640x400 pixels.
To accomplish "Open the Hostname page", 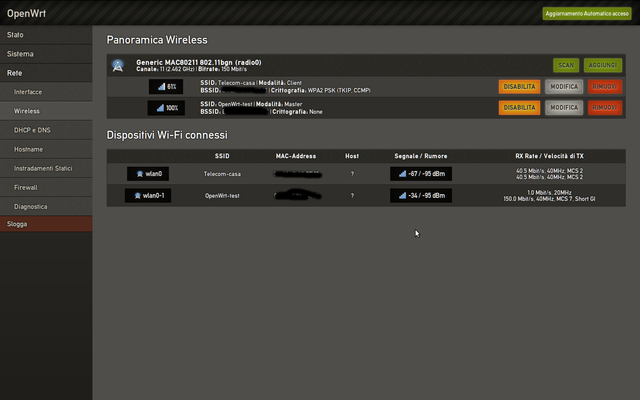I will (46, 149).
